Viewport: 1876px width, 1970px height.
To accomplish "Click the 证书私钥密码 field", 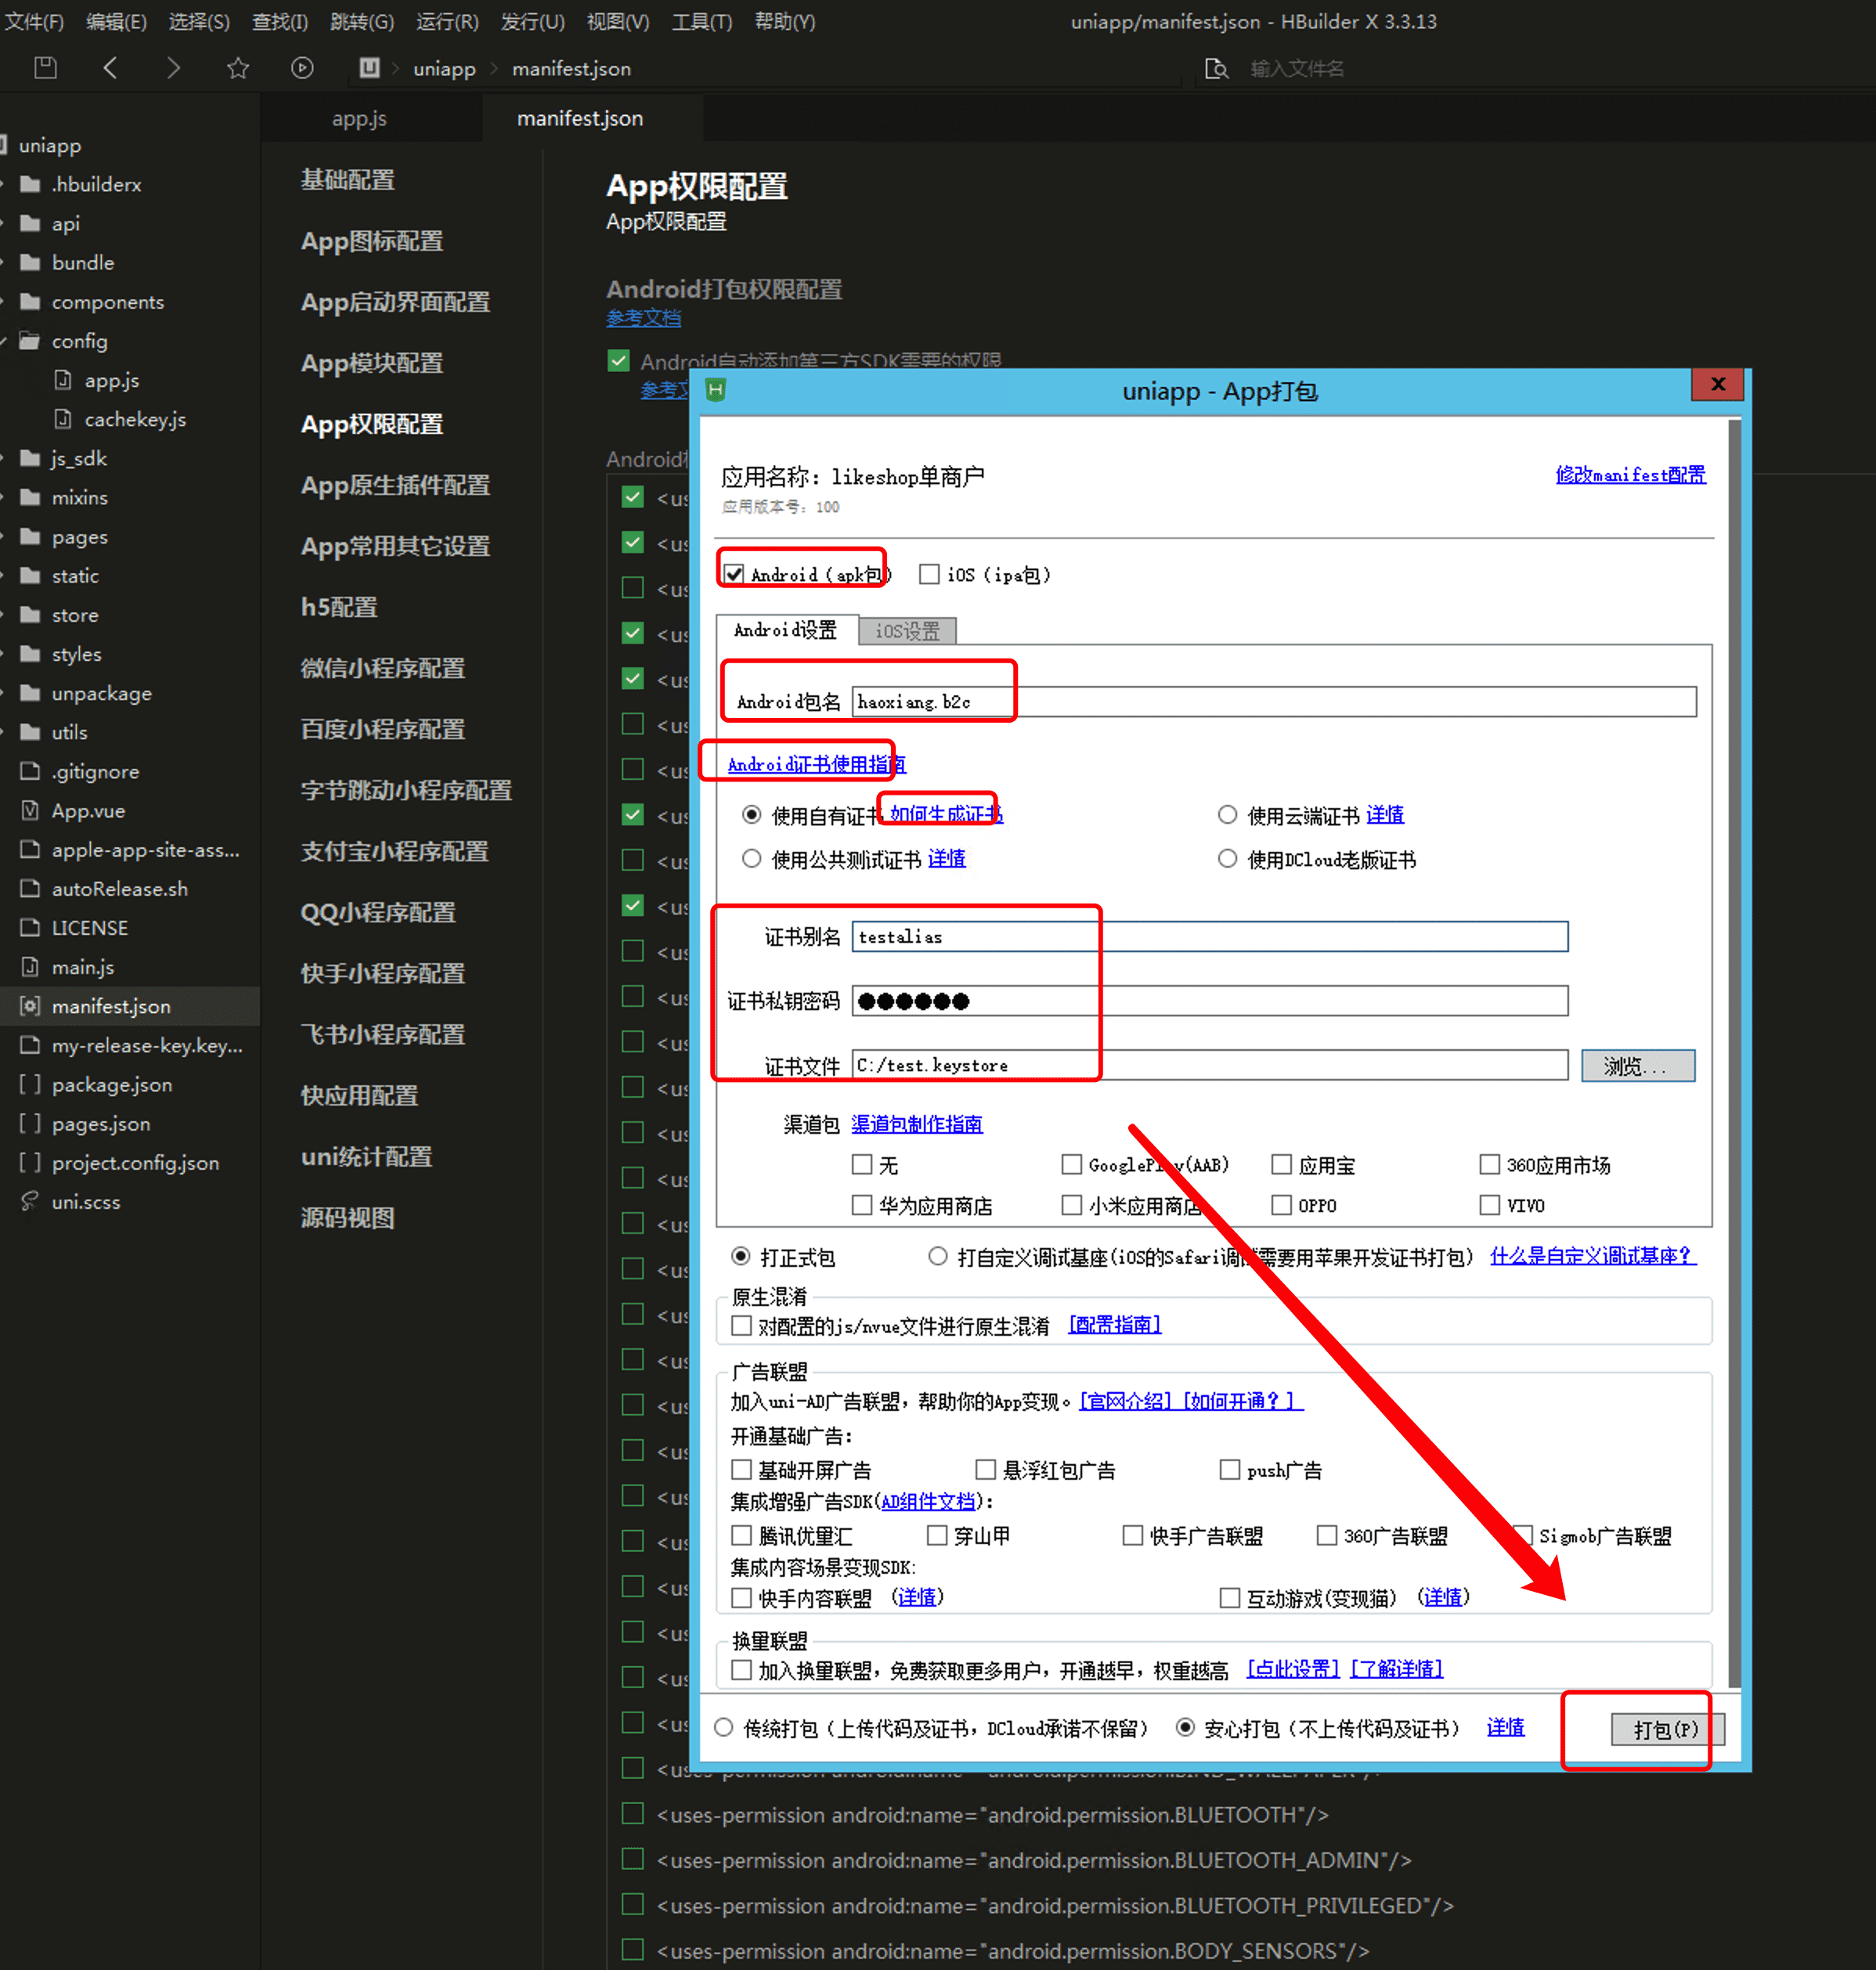I will click(x=1209, y=1001).
